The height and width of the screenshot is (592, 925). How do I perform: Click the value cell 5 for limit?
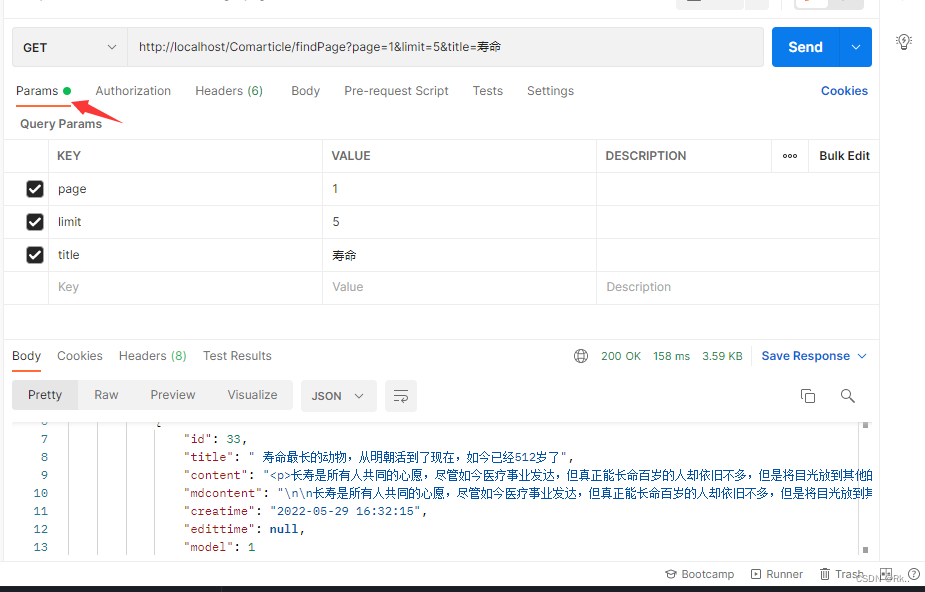[x=460, y=222]
